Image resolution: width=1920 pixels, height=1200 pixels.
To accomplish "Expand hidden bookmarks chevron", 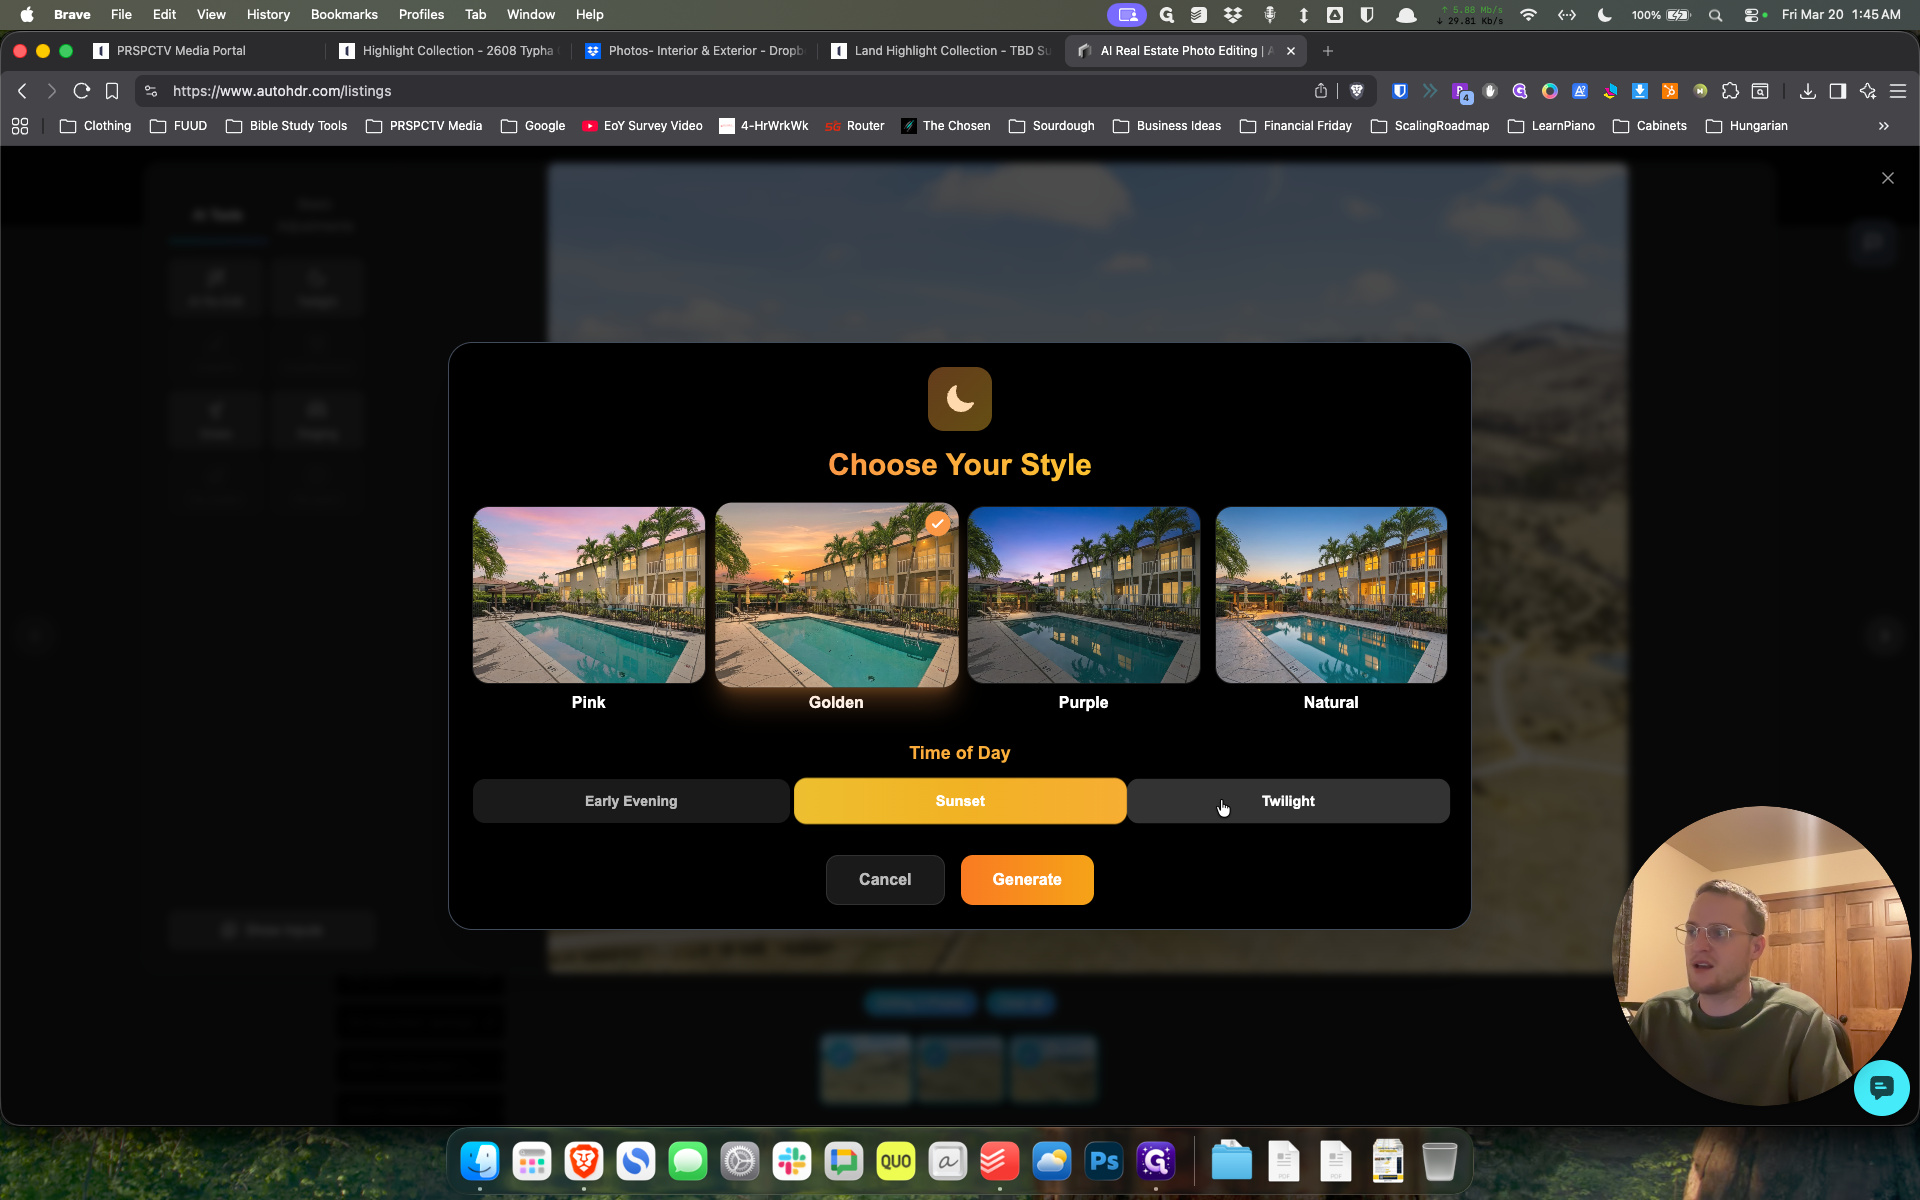I will tap(1883, 126).
